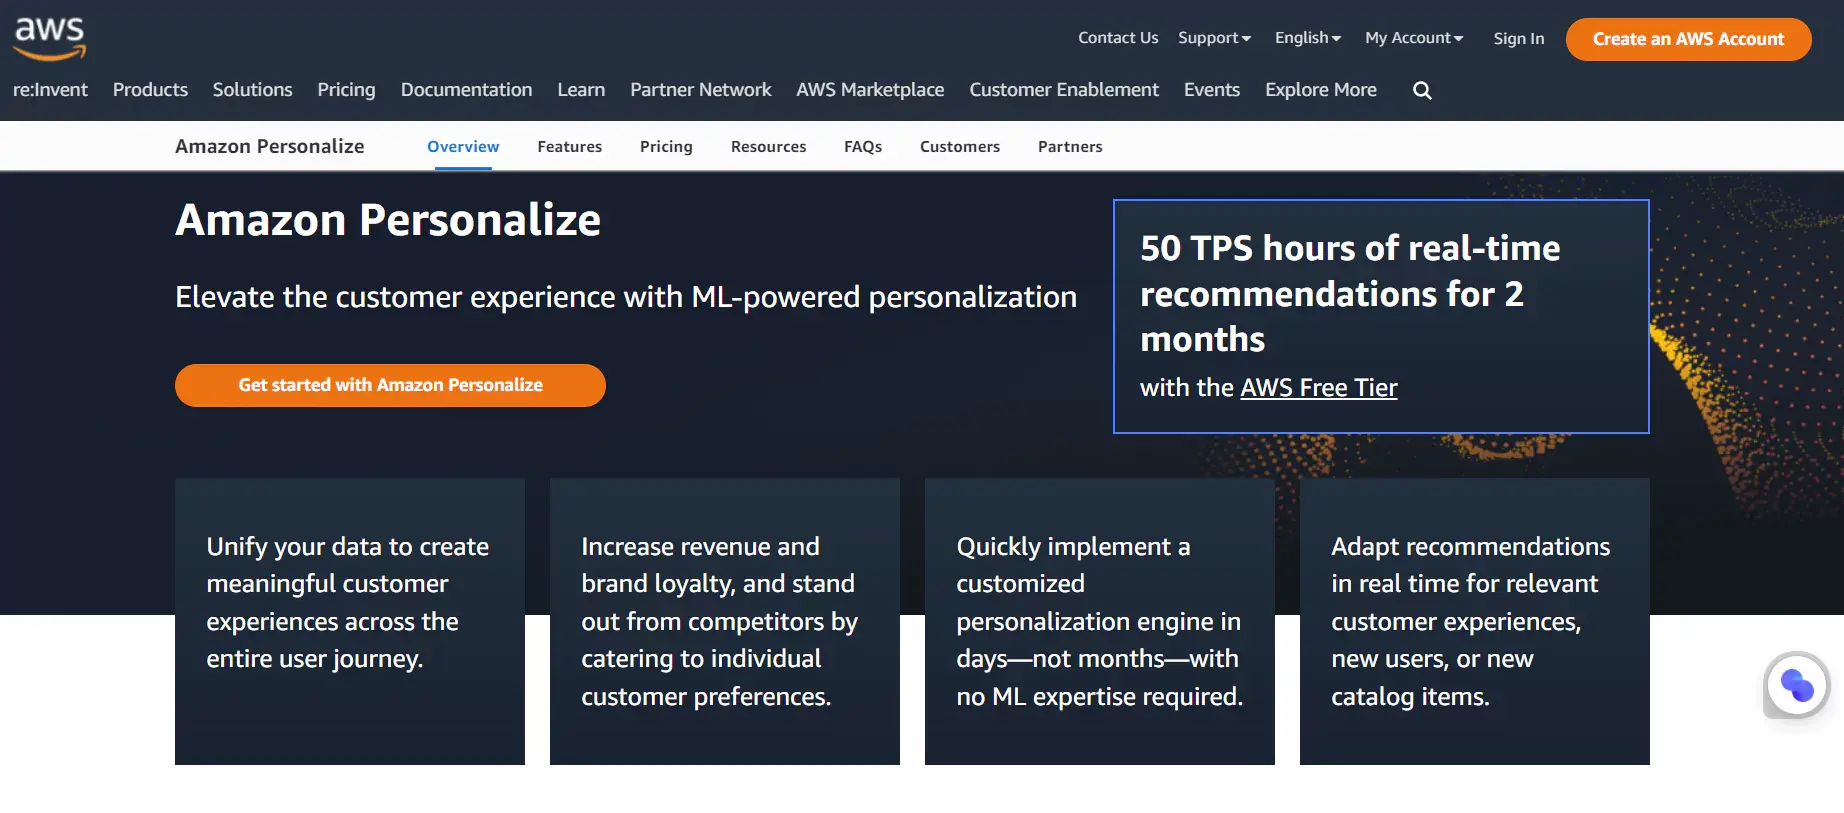Click the Amazon Personalize subnav title

(270, 146)
